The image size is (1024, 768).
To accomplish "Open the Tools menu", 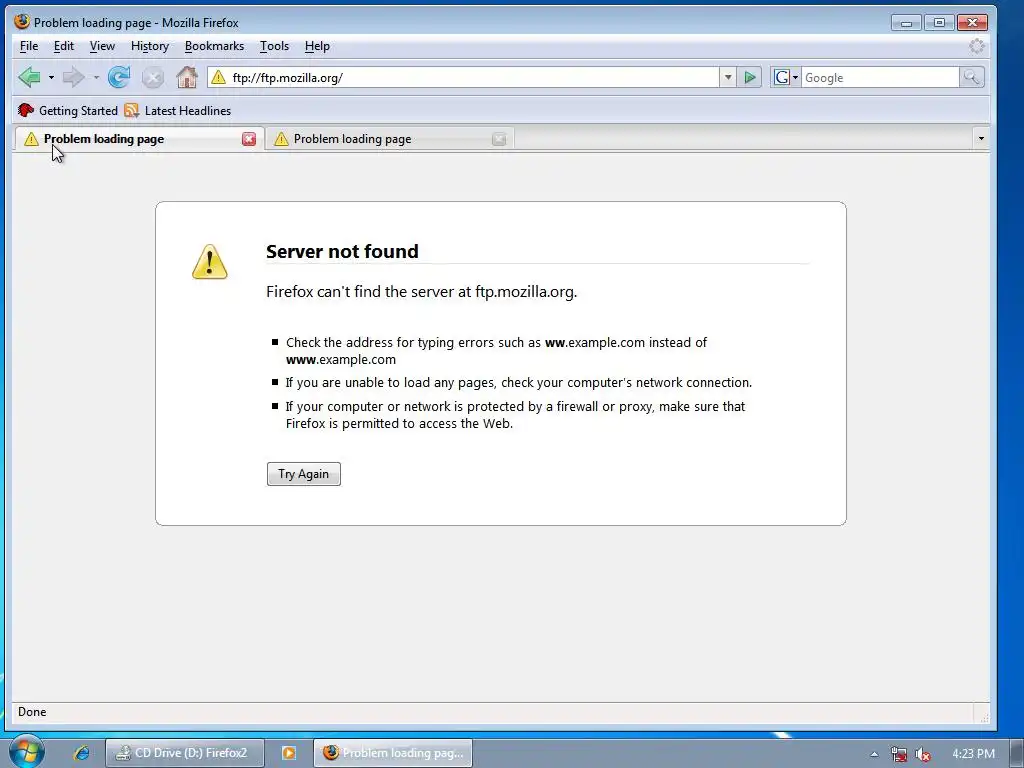I will 274,46.
